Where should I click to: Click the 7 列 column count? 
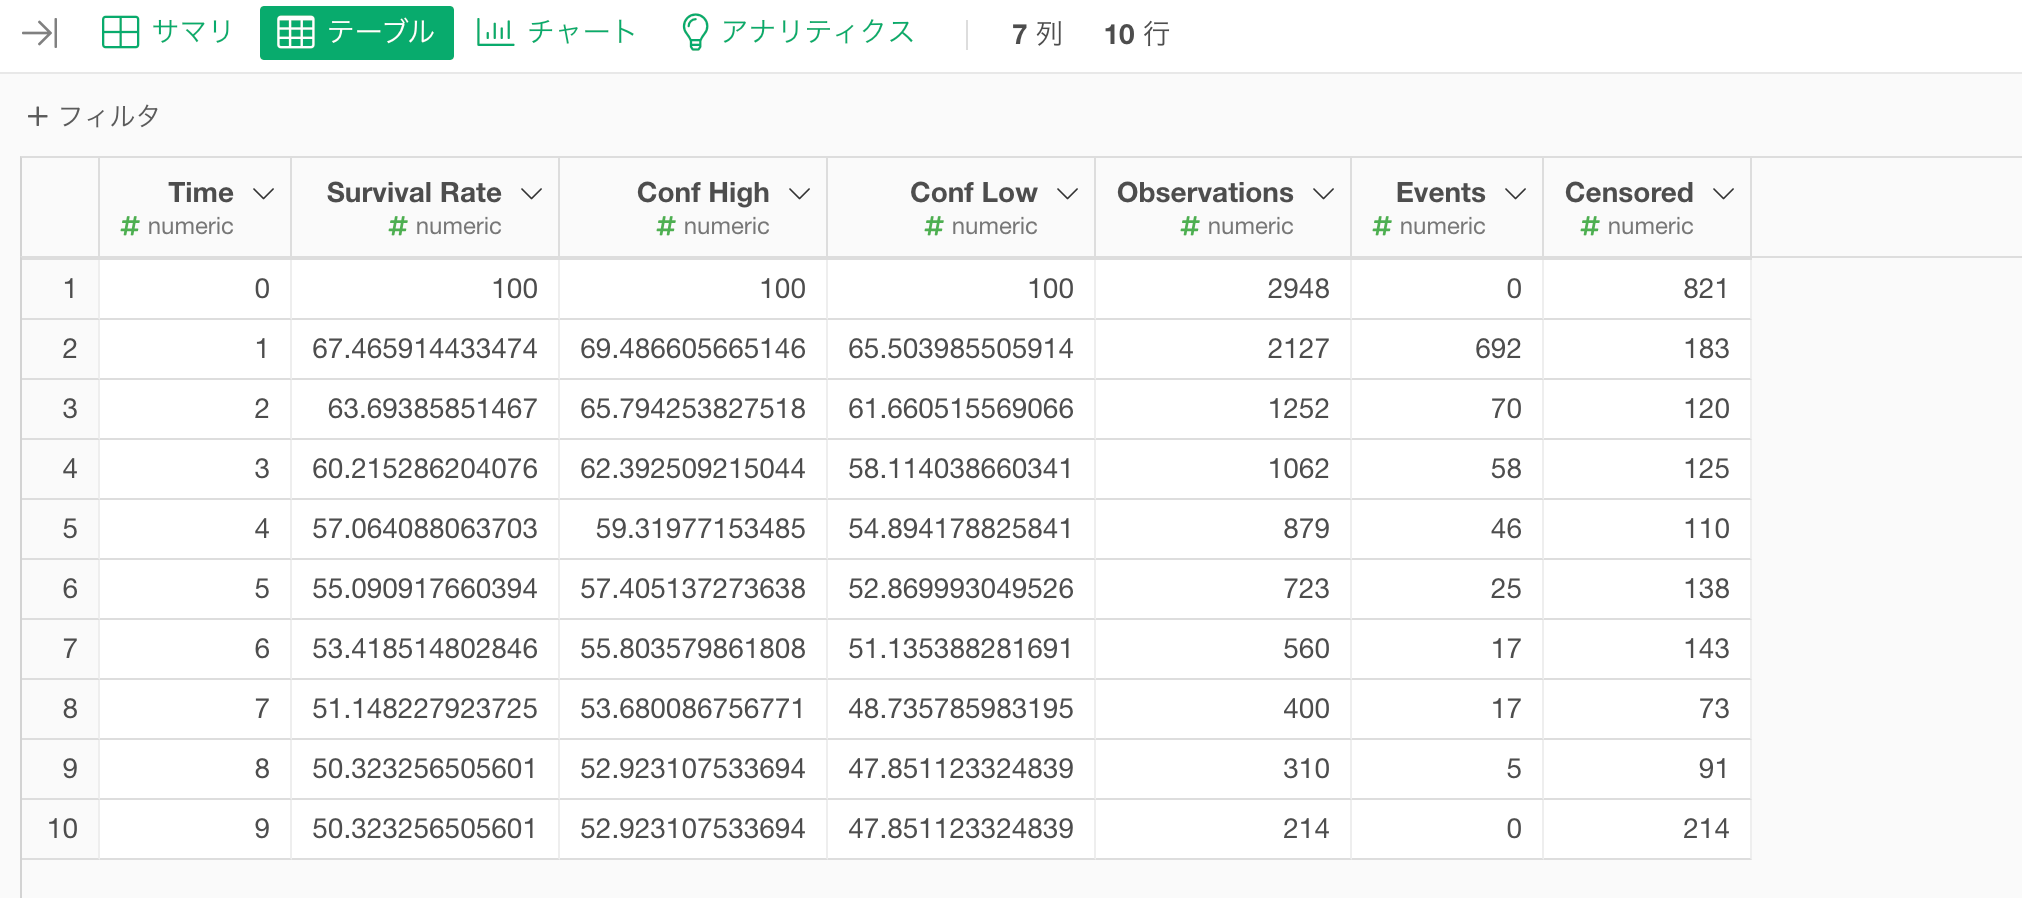coord(1037,34)
